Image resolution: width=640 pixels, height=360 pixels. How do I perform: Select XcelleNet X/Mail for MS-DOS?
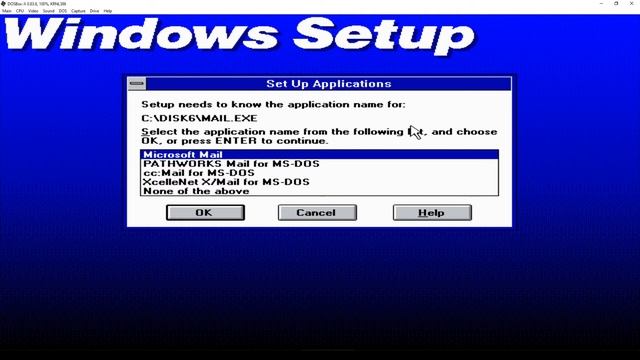click(319, 182)
